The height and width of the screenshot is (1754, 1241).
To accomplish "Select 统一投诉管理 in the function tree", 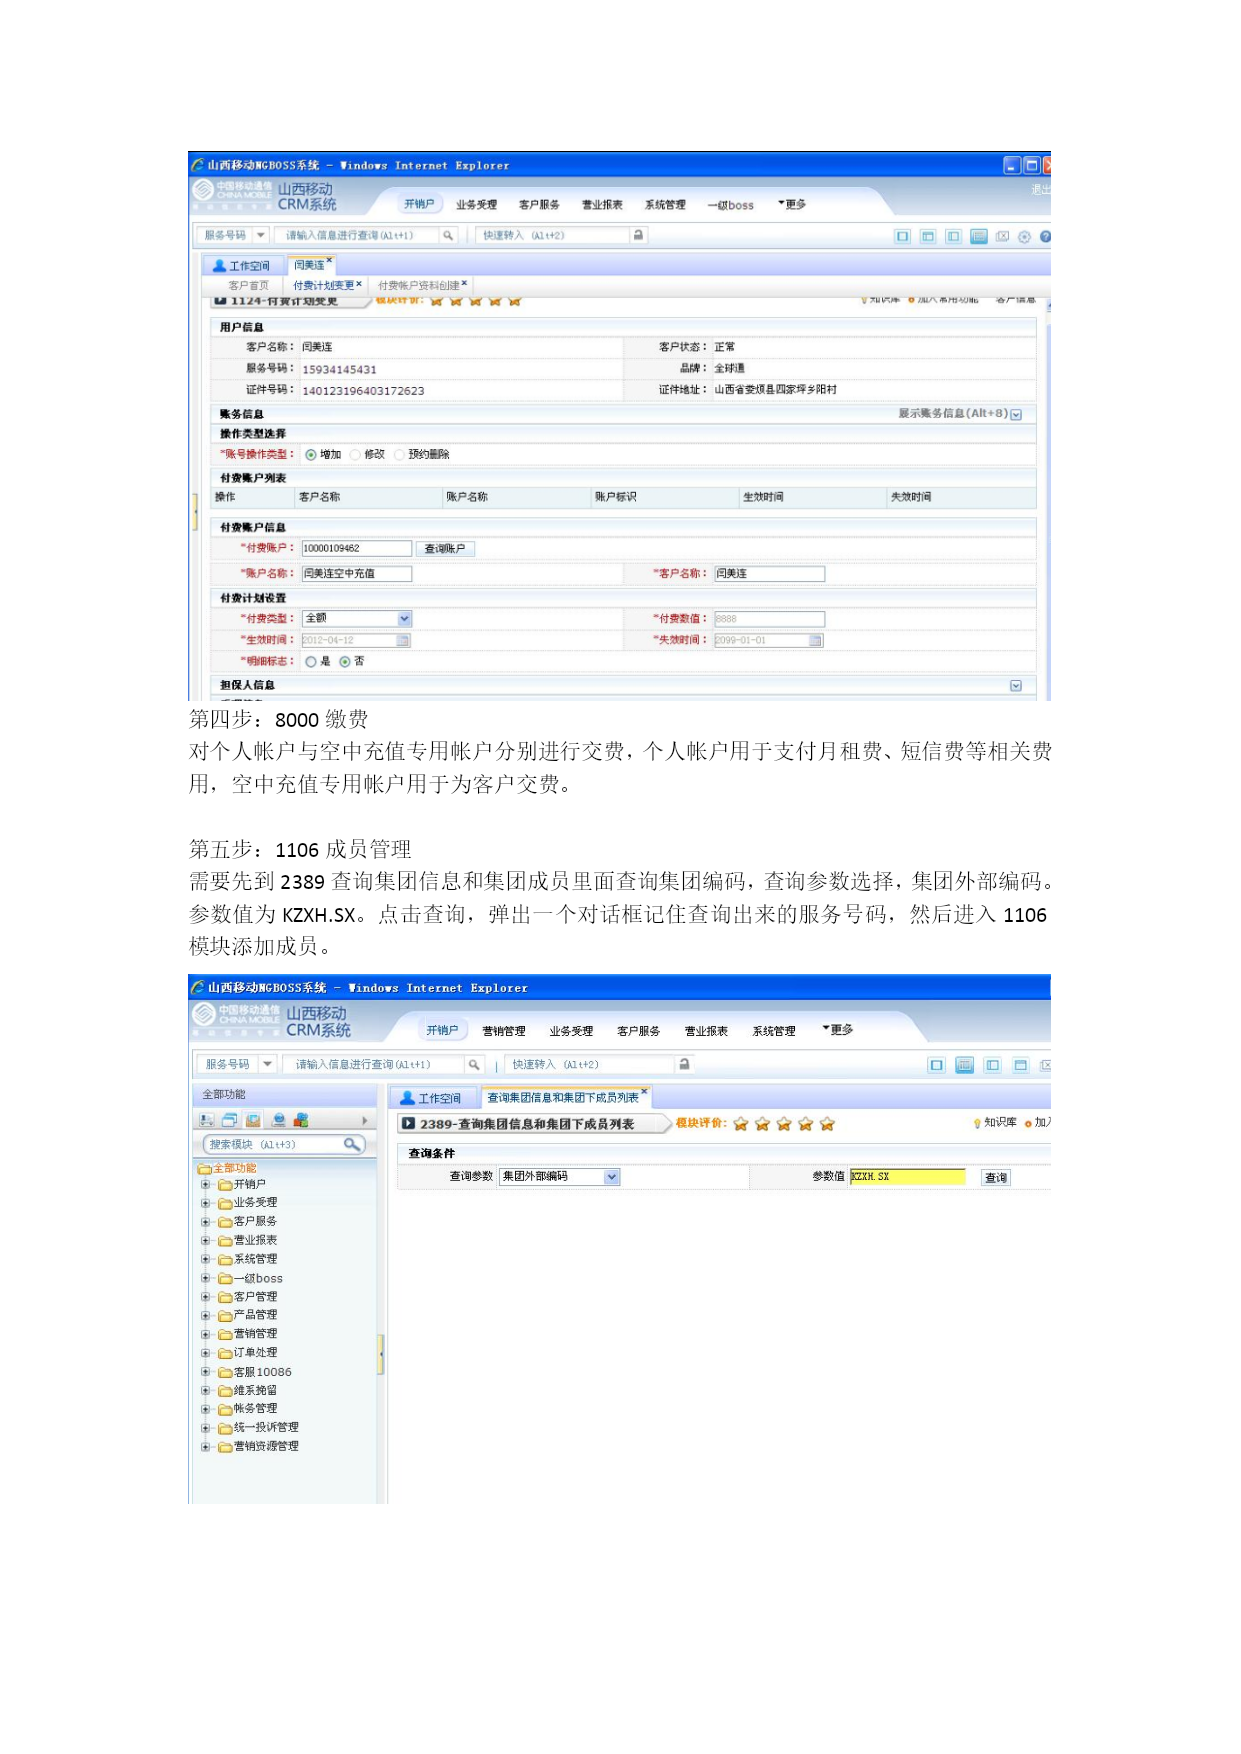I will pyautogui.click(x=266, y=1428).
